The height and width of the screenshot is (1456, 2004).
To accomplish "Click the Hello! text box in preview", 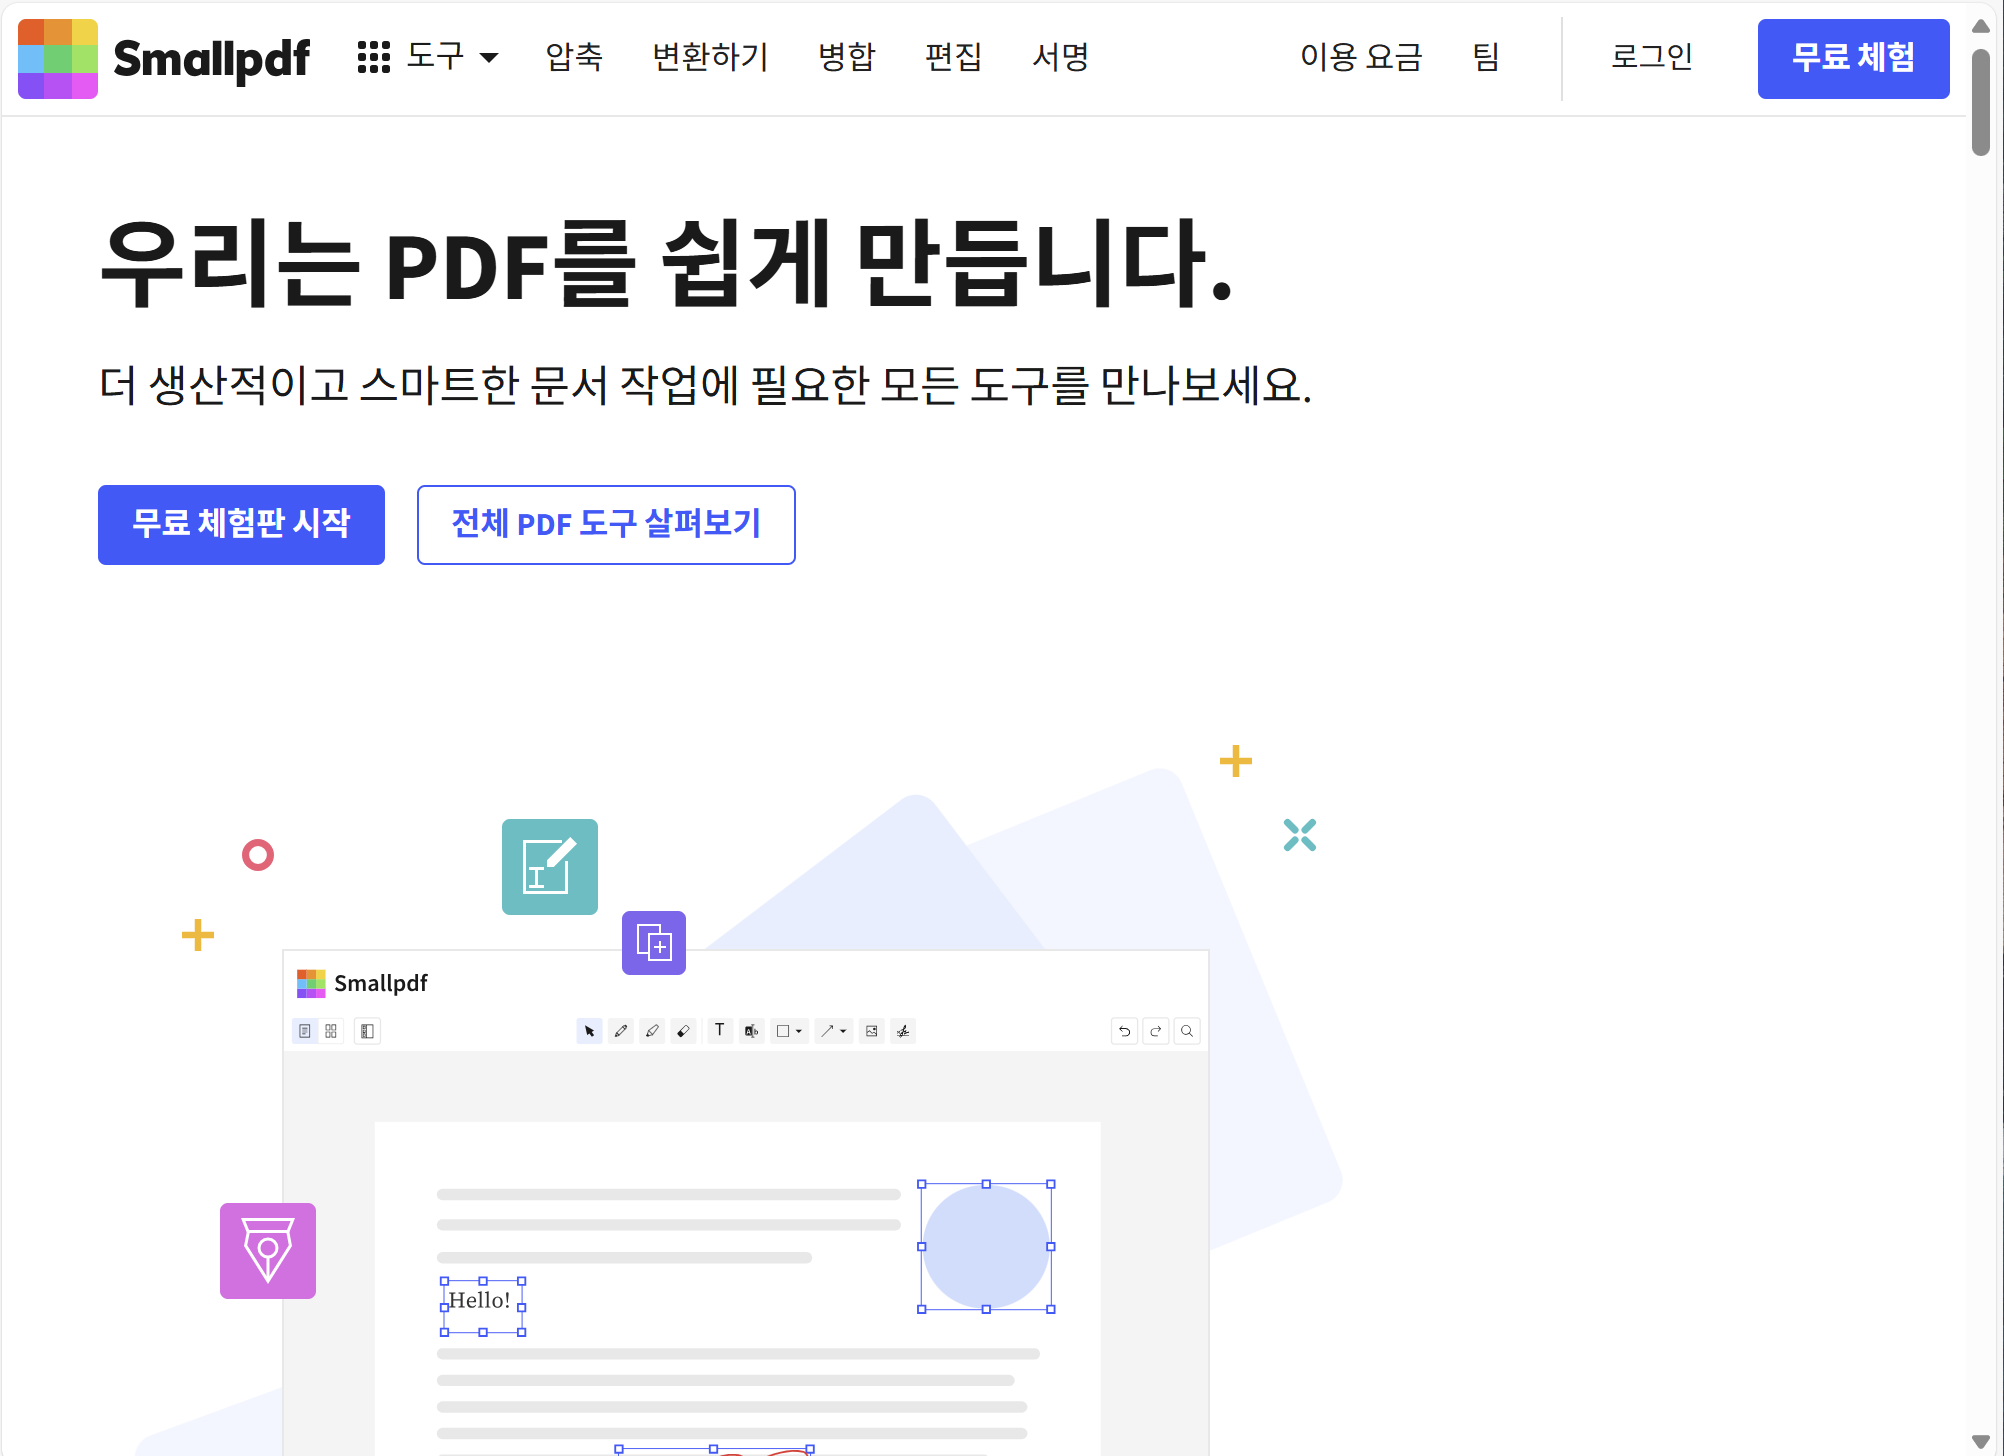I will click(482, 1305).
